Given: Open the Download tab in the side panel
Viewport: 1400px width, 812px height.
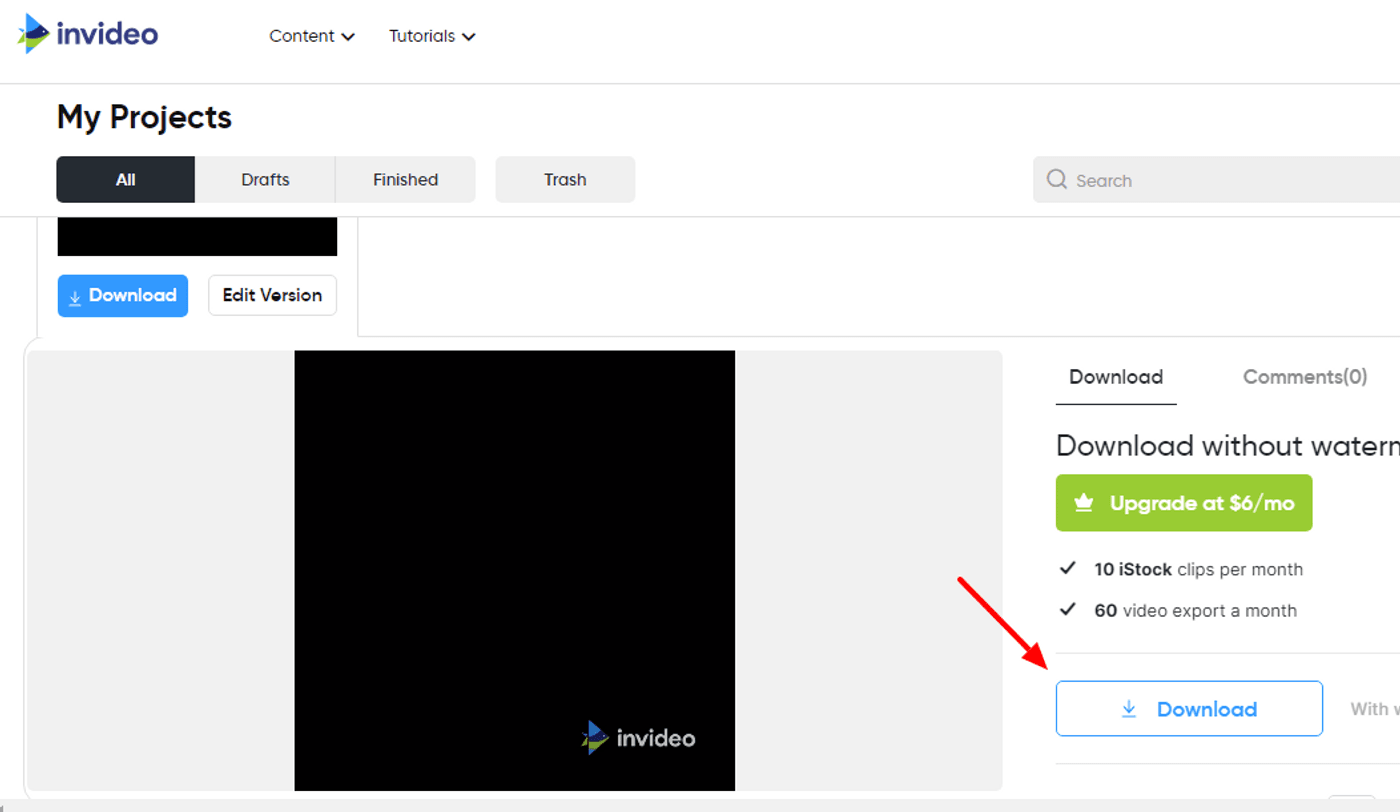Looking at the screenshot, I should [1116, 377].
